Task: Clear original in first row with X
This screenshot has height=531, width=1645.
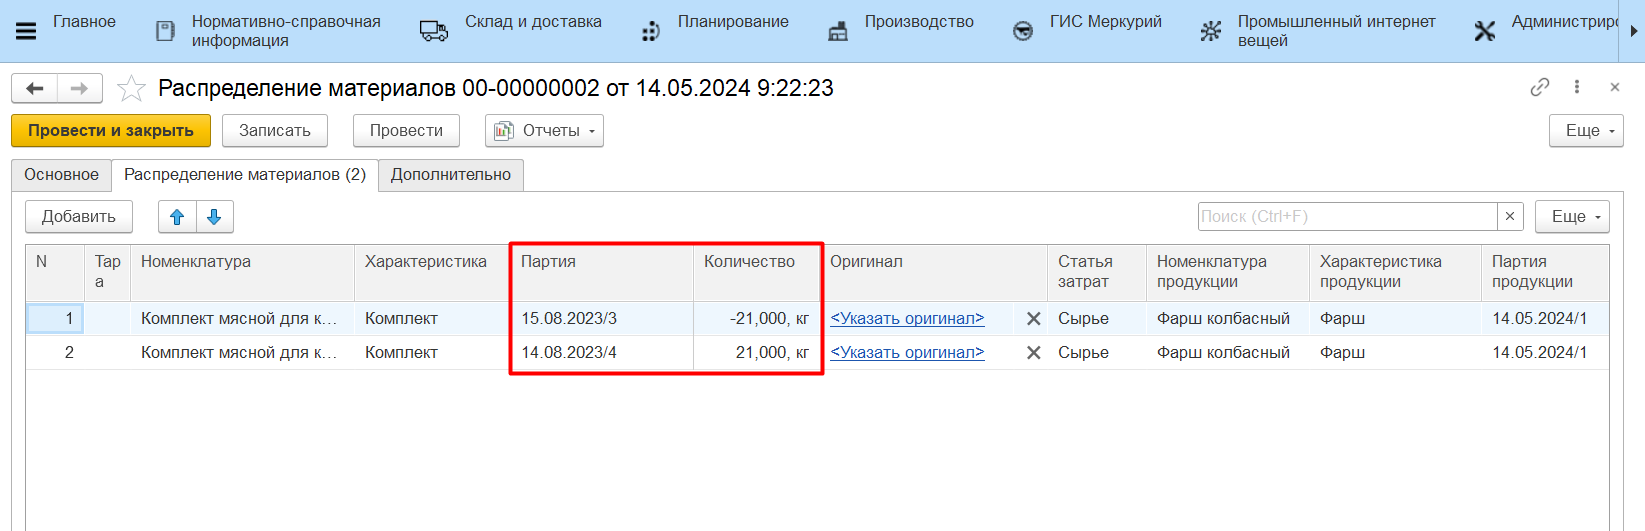Action: (1033, 319)
